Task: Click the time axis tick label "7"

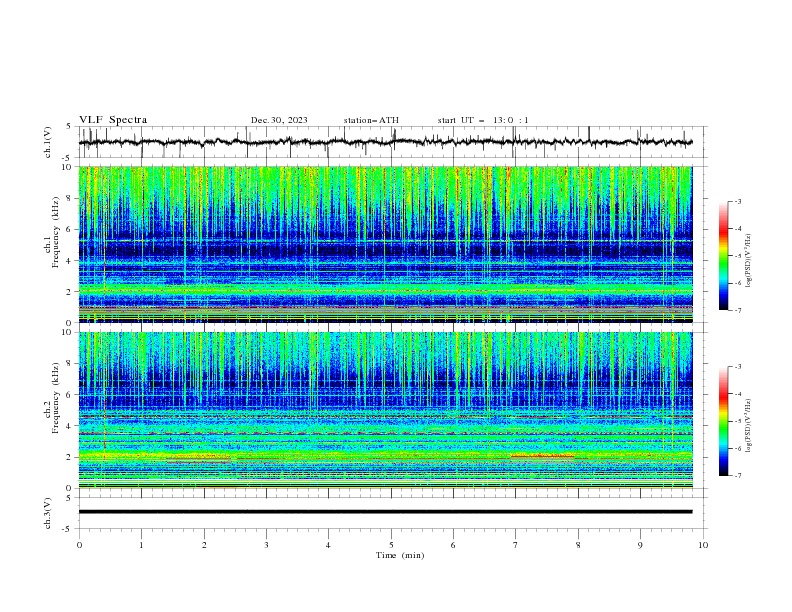Action: [x=515, y=545]
